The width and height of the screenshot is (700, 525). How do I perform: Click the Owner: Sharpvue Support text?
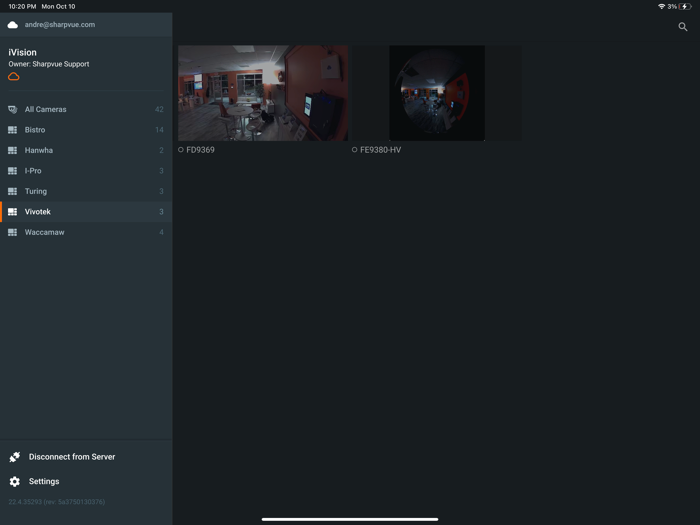point(49,64)
